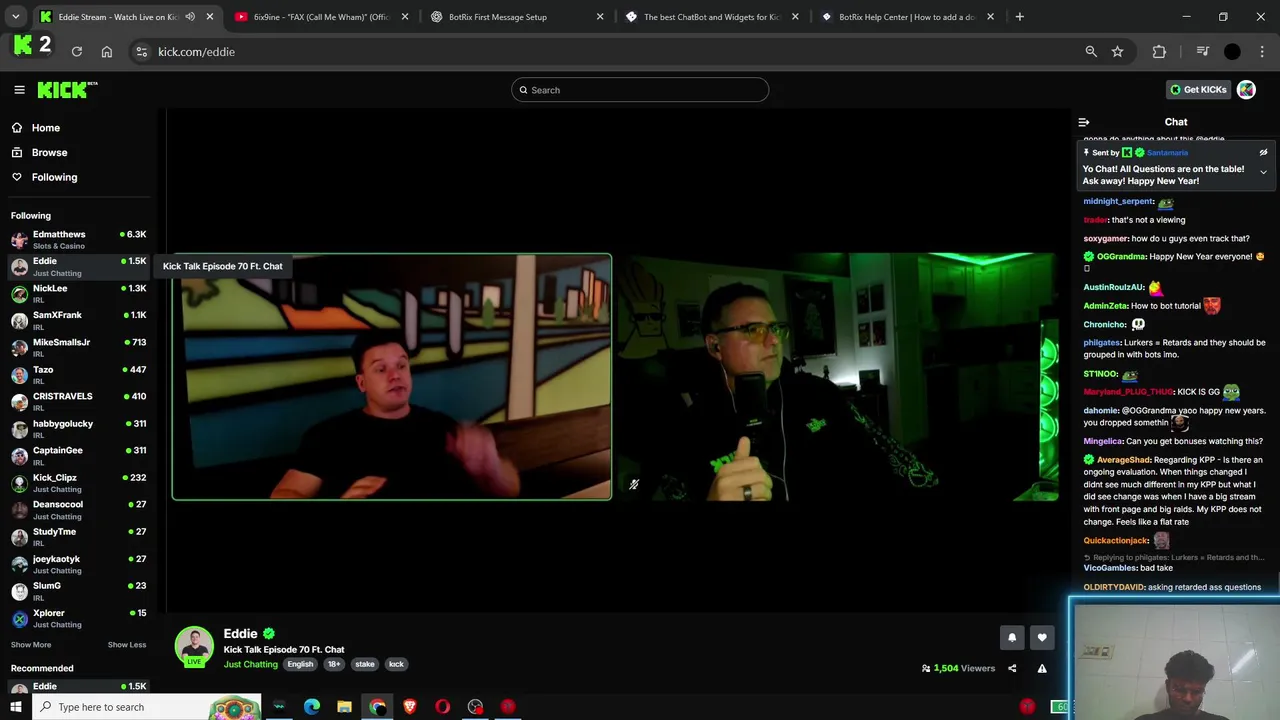Open the hamburger sidebar menu
This screenshot has height=720, width=1280.
click(19, 90)
